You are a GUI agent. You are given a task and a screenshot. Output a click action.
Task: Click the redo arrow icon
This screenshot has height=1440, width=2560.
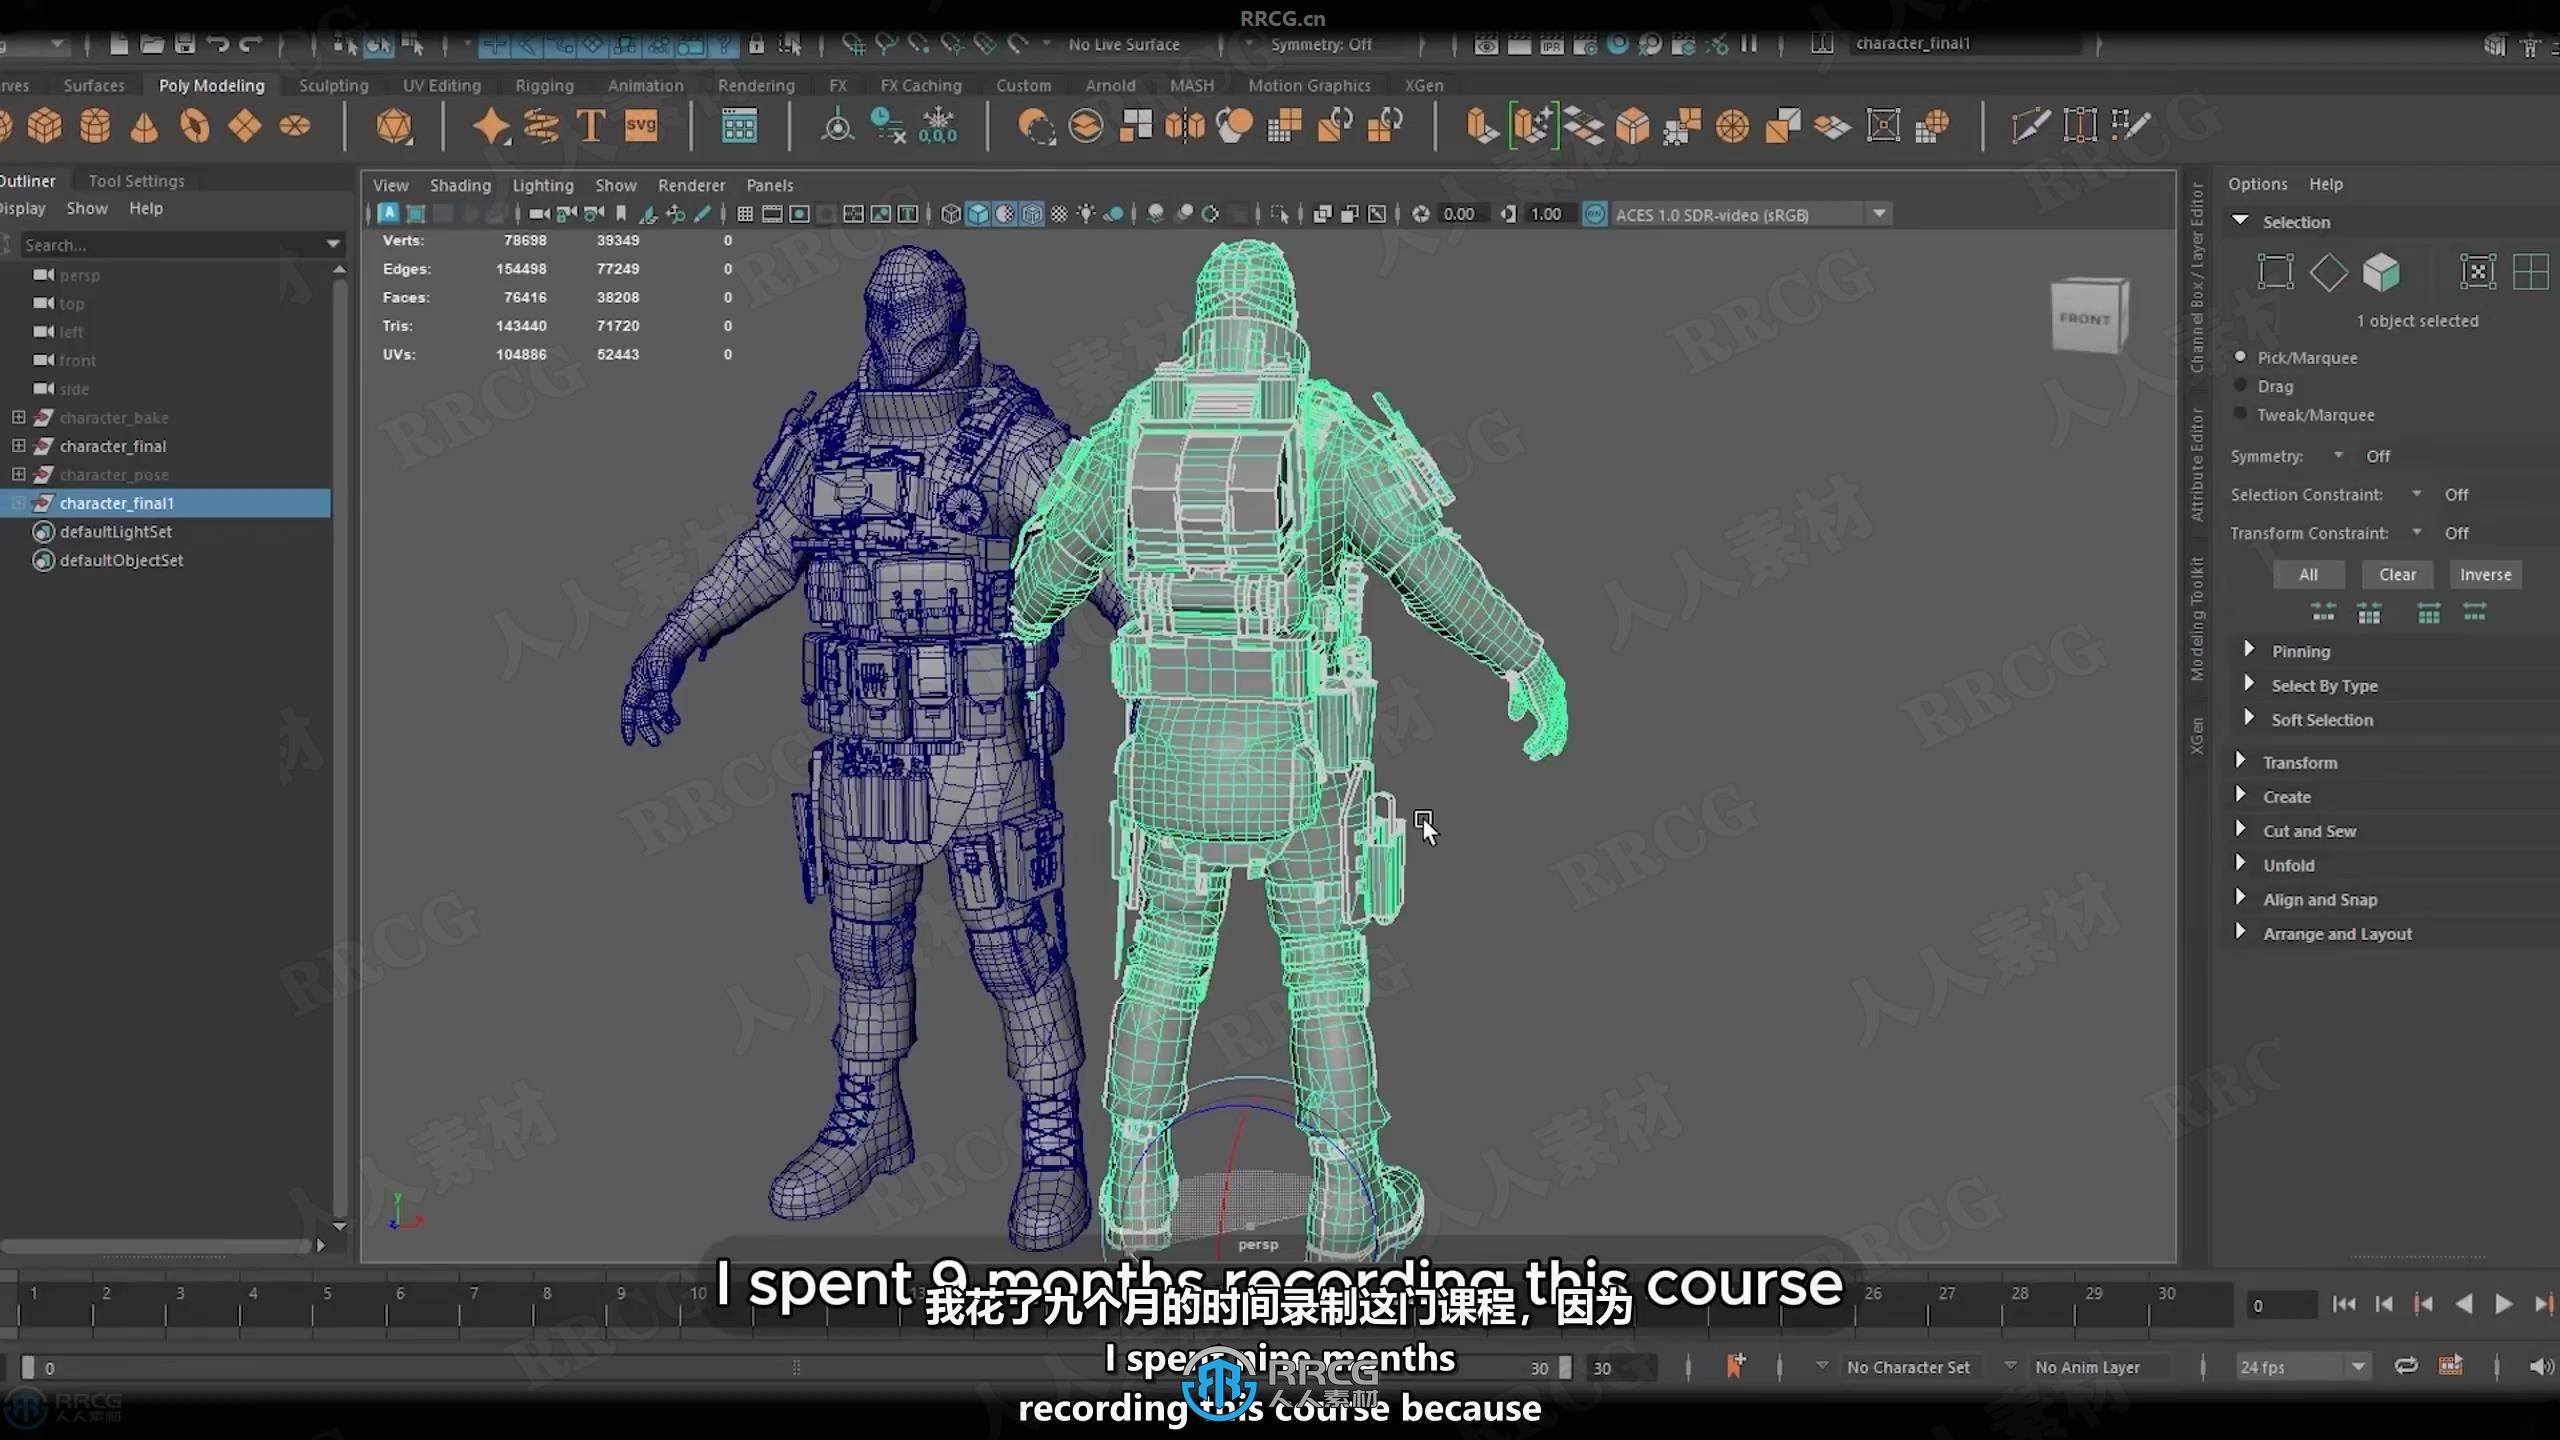[x=251, y=44]
